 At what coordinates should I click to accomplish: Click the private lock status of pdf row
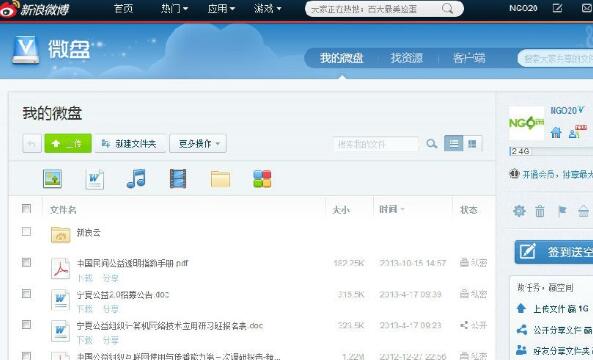(473, 262)
